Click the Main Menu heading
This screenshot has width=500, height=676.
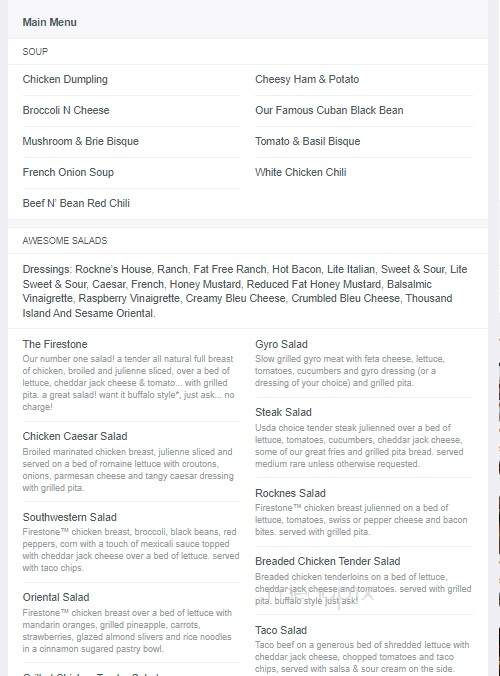pyautogui.click(x=50, y=22)
